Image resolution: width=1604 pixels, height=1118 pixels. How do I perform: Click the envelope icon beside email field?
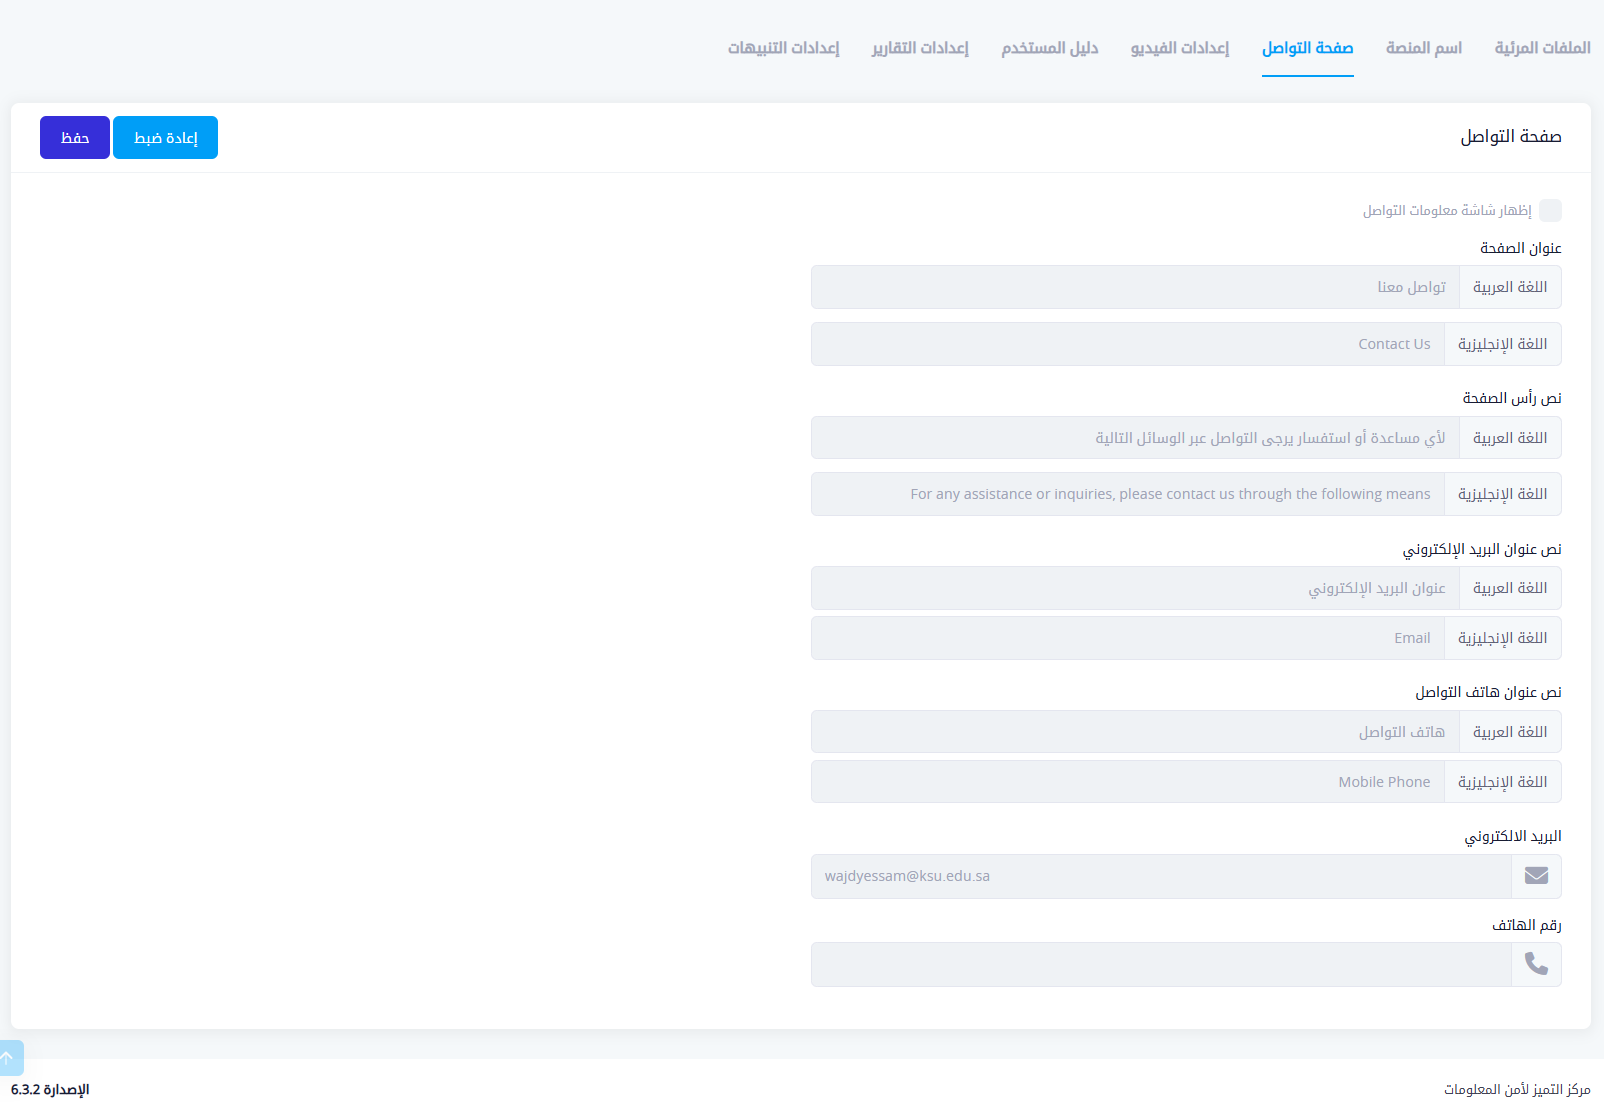click(1536, 876)
